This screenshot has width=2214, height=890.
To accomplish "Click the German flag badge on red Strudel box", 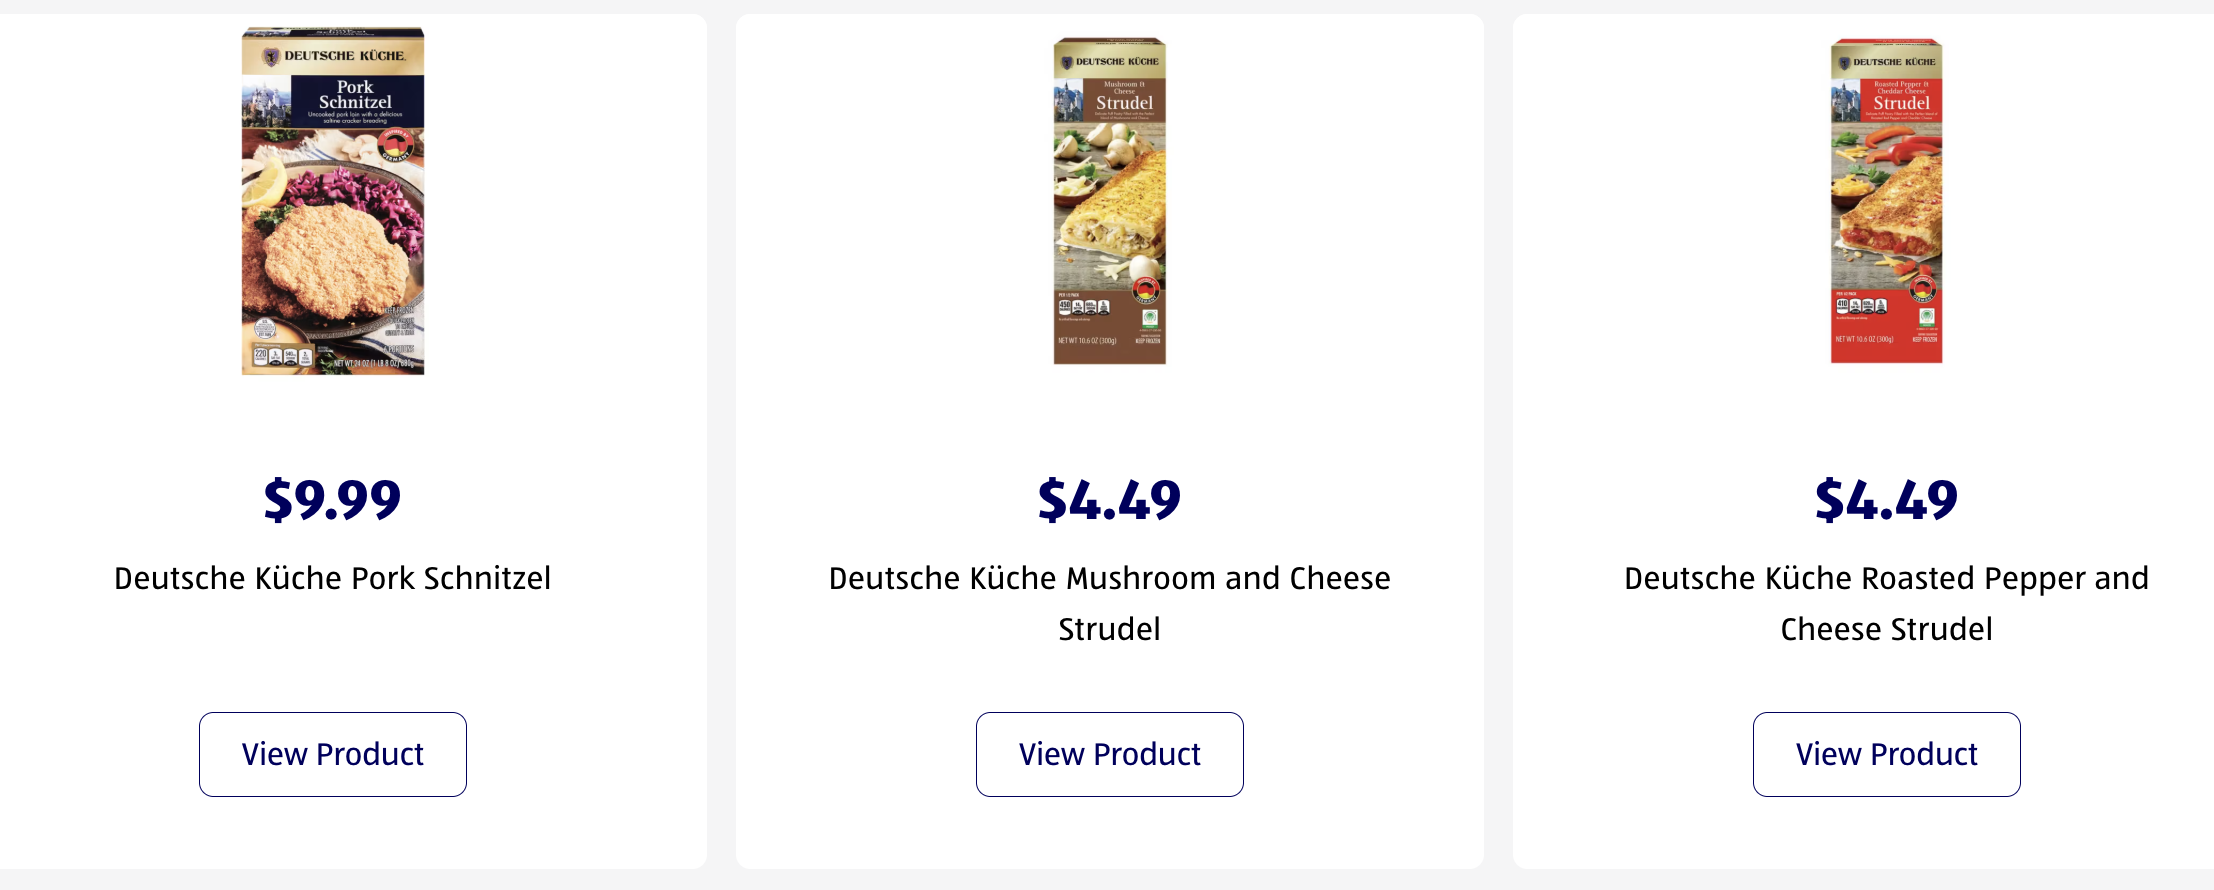I will click(x=1922, y=290).
